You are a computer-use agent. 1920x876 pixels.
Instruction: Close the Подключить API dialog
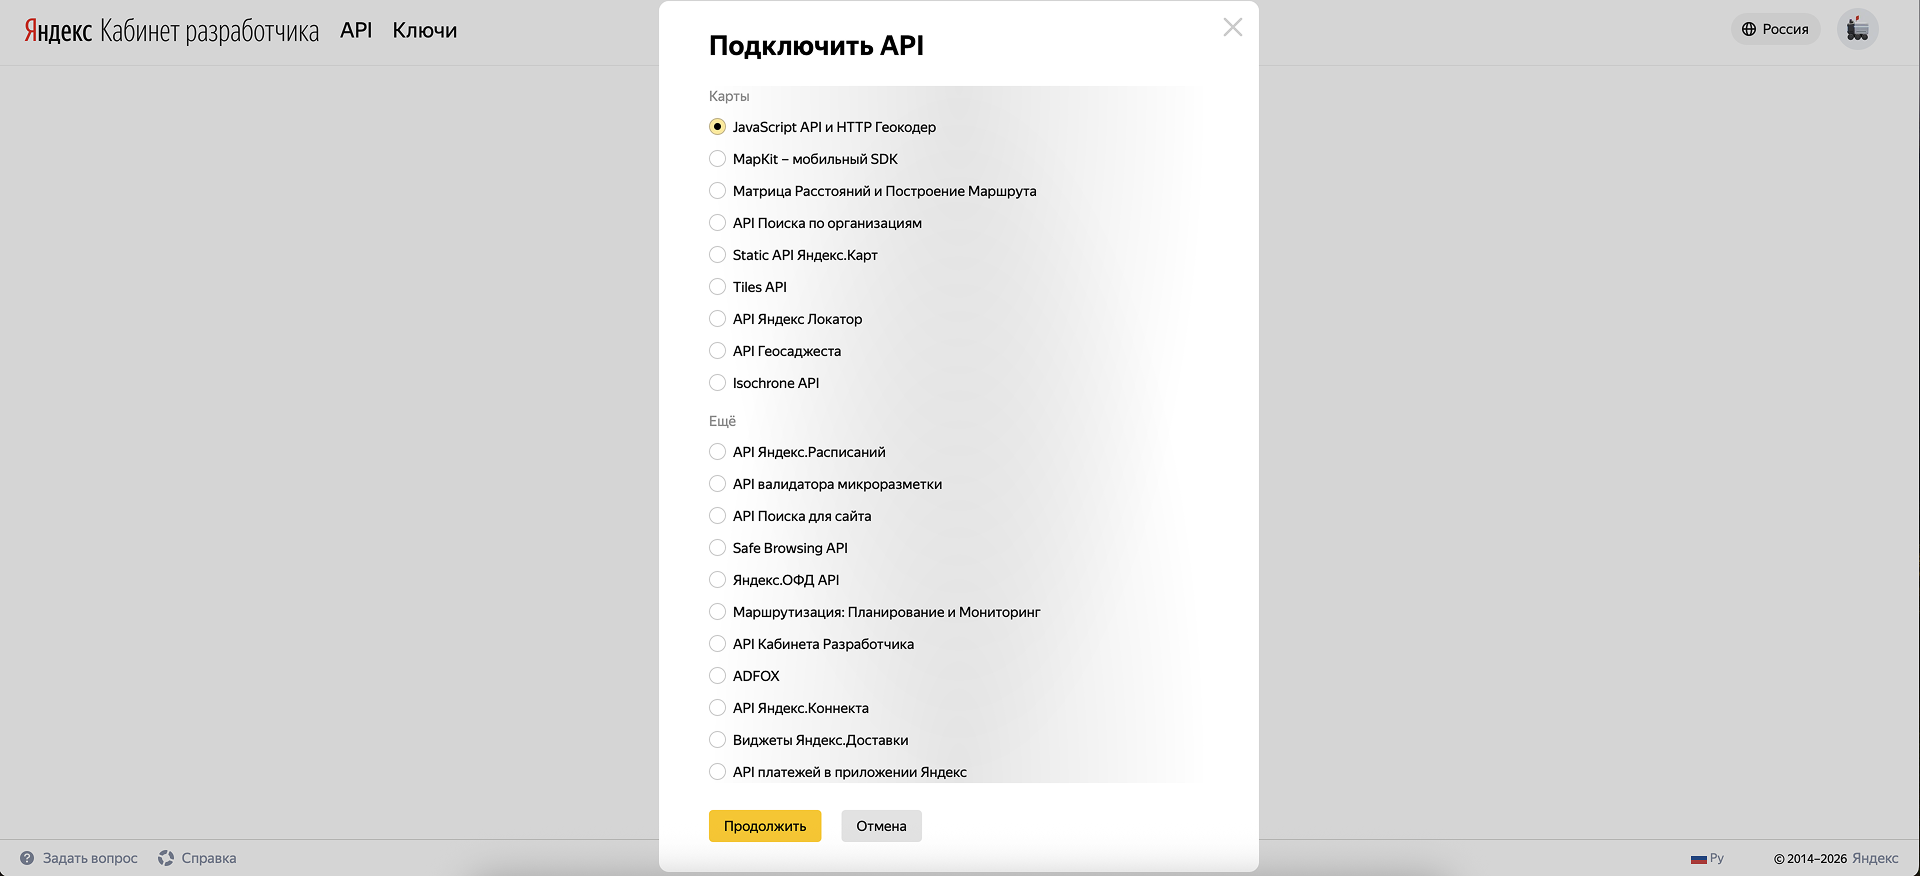pos(1232,28)
